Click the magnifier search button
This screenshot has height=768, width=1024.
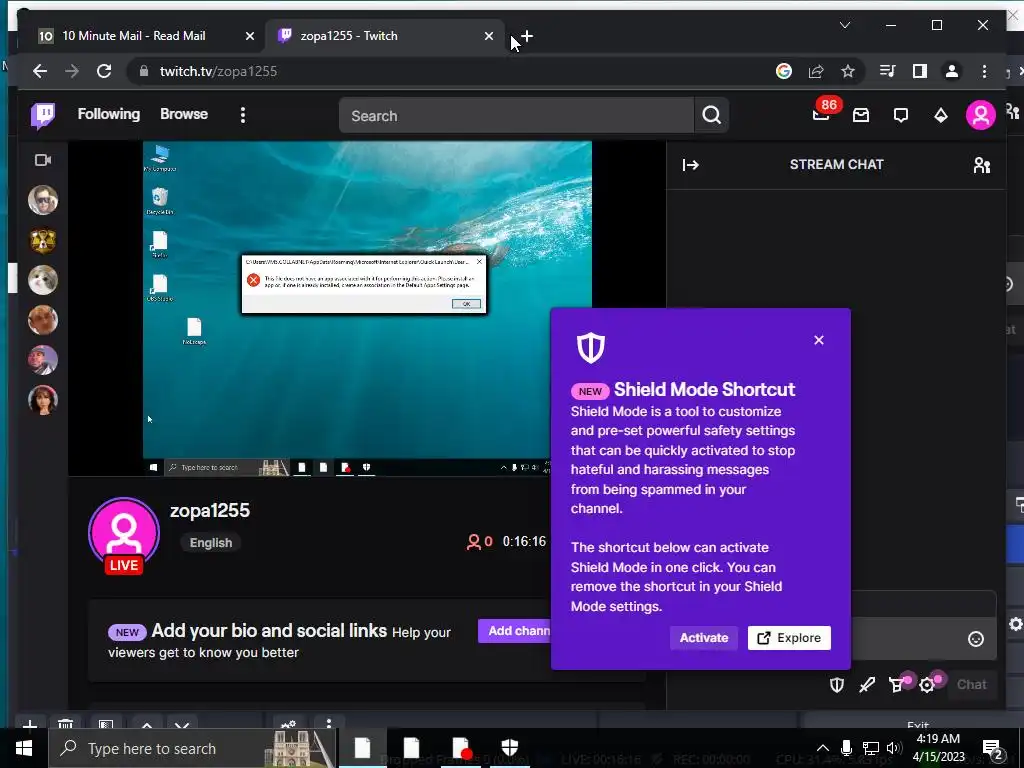711,116
